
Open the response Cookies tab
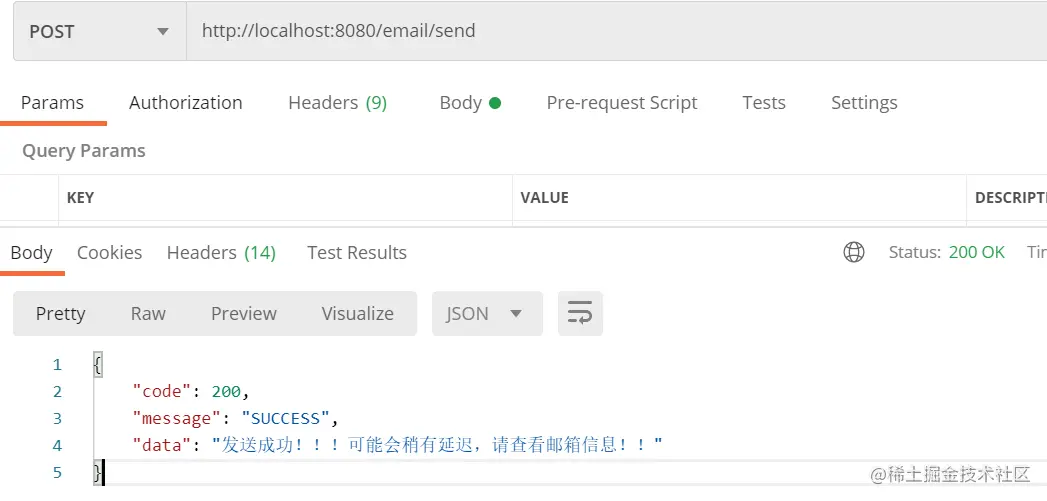(110, 253)
